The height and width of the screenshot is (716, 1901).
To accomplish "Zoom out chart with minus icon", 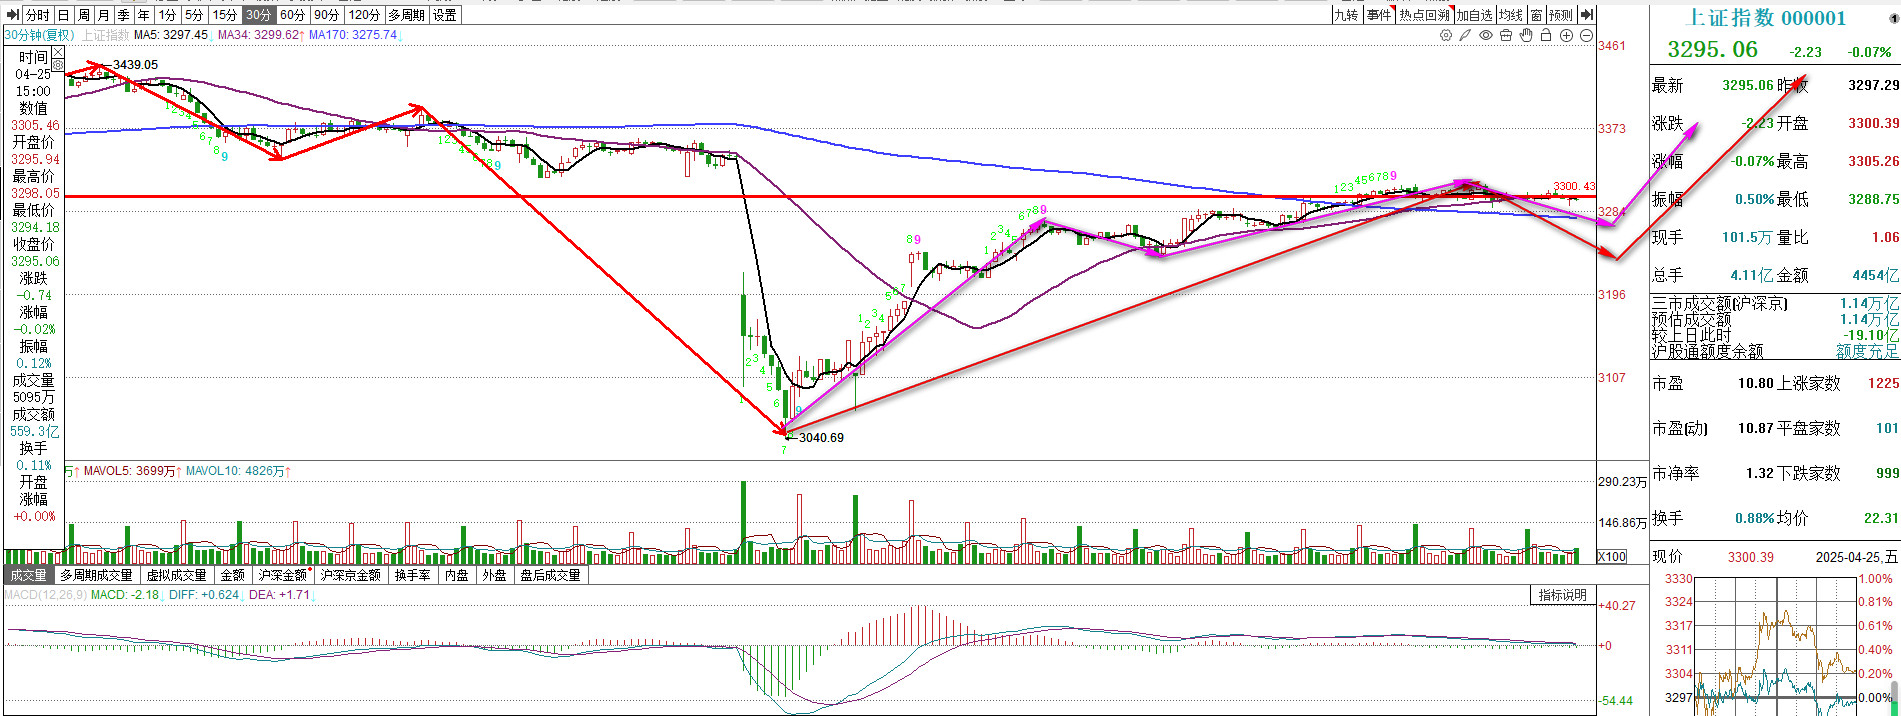I will pos(1586,35).
